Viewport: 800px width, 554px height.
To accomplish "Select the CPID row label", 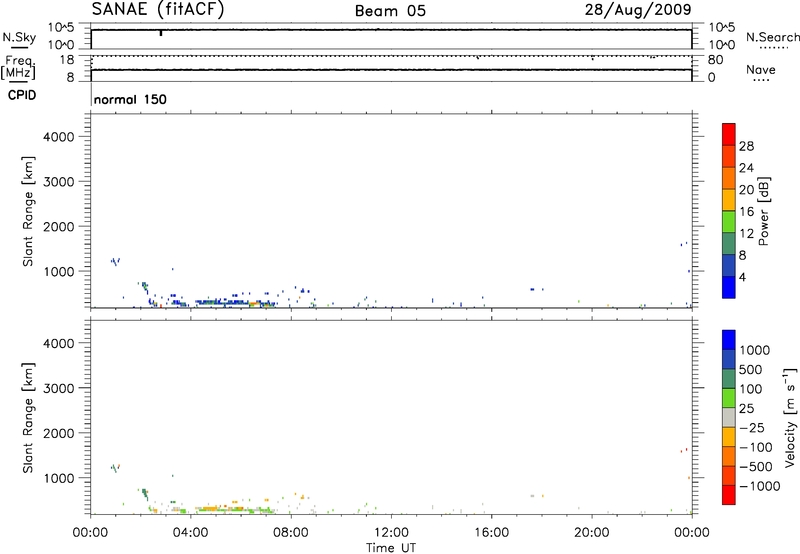I will [22, 95].
